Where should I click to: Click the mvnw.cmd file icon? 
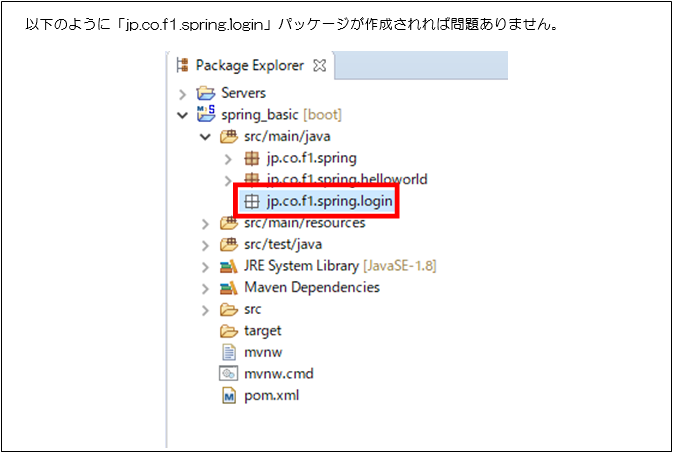click(x=228, y=374)
